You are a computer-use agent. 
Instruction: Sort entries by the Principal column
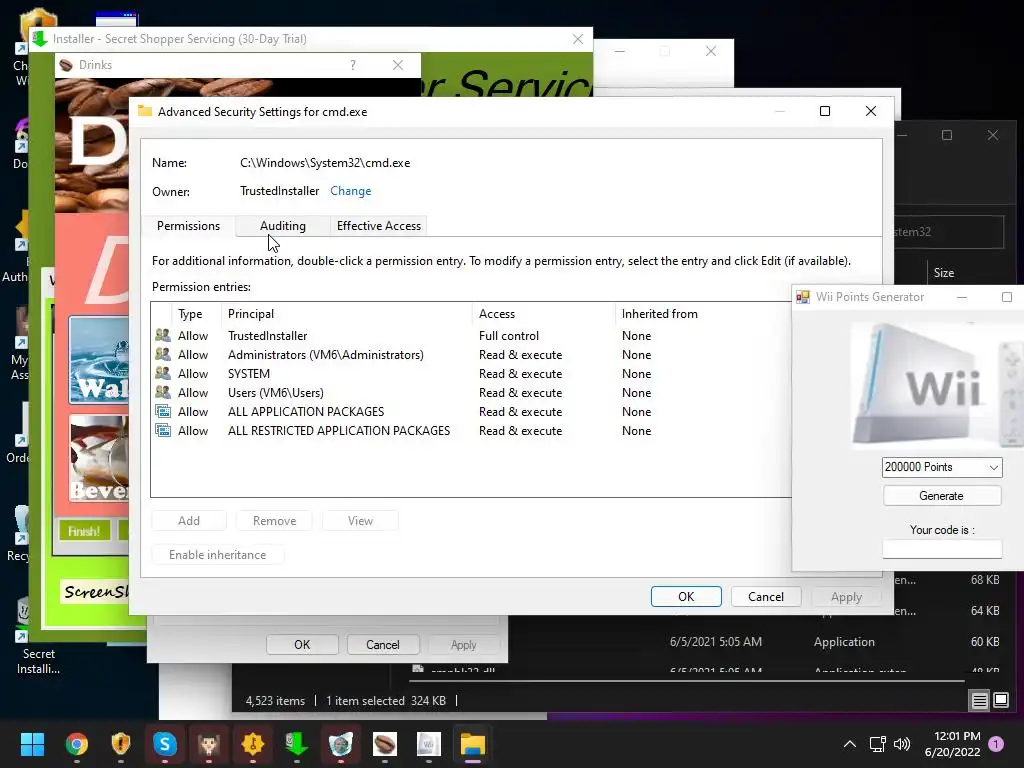(346, 314)
